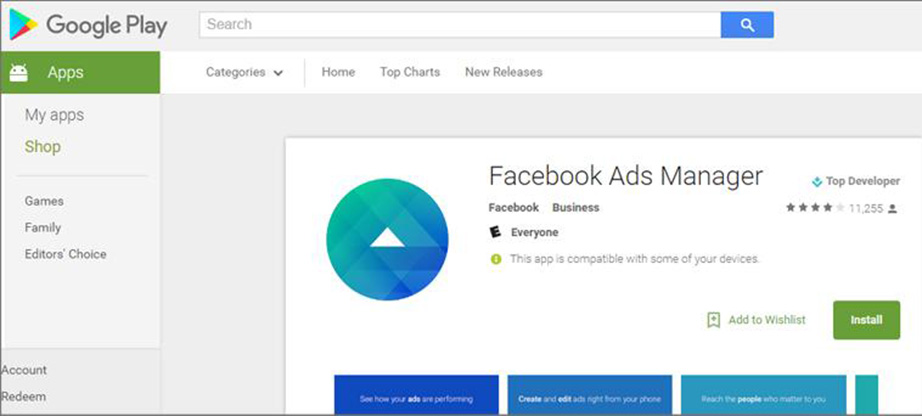Open the 'Reach the people' screenshot

pos(763,395)
